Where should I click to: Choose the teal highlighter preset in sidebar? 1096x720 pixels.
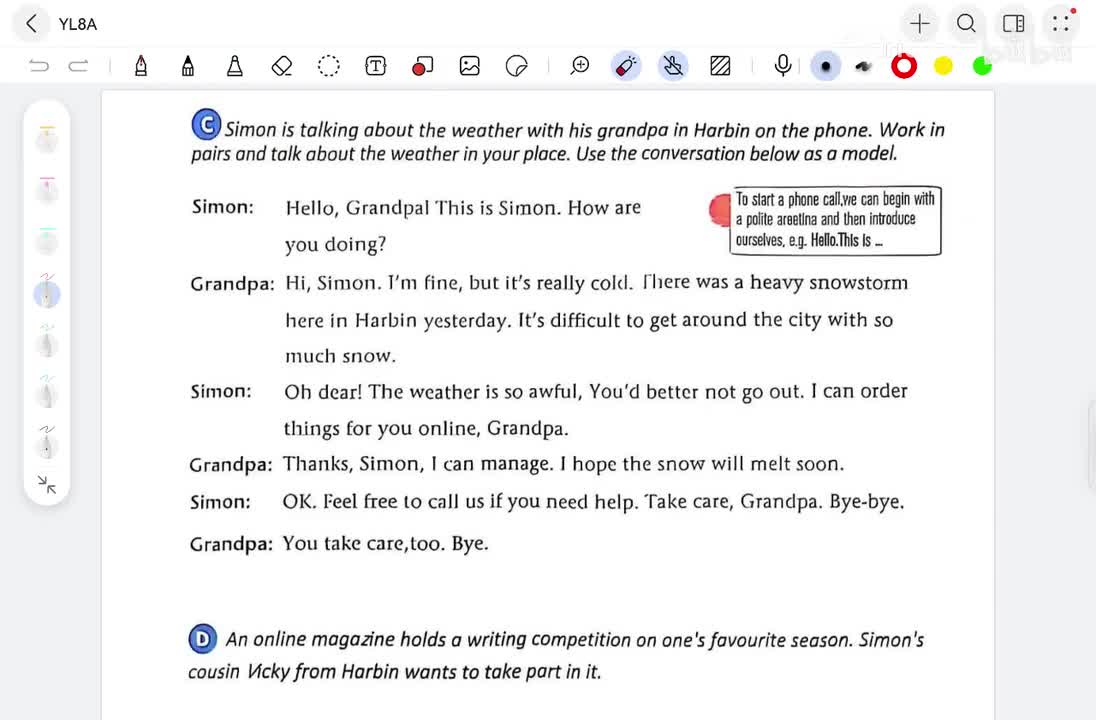click(x=47, y=240)
